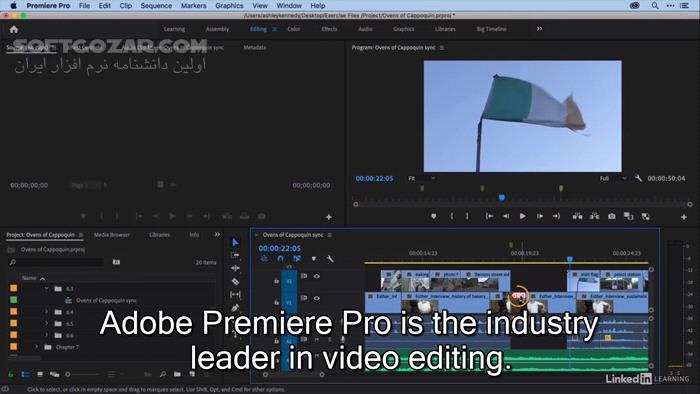This screenshot has width=700, height=394.
Task: Switch to Metadata panel tab
Action: [254, 47]
